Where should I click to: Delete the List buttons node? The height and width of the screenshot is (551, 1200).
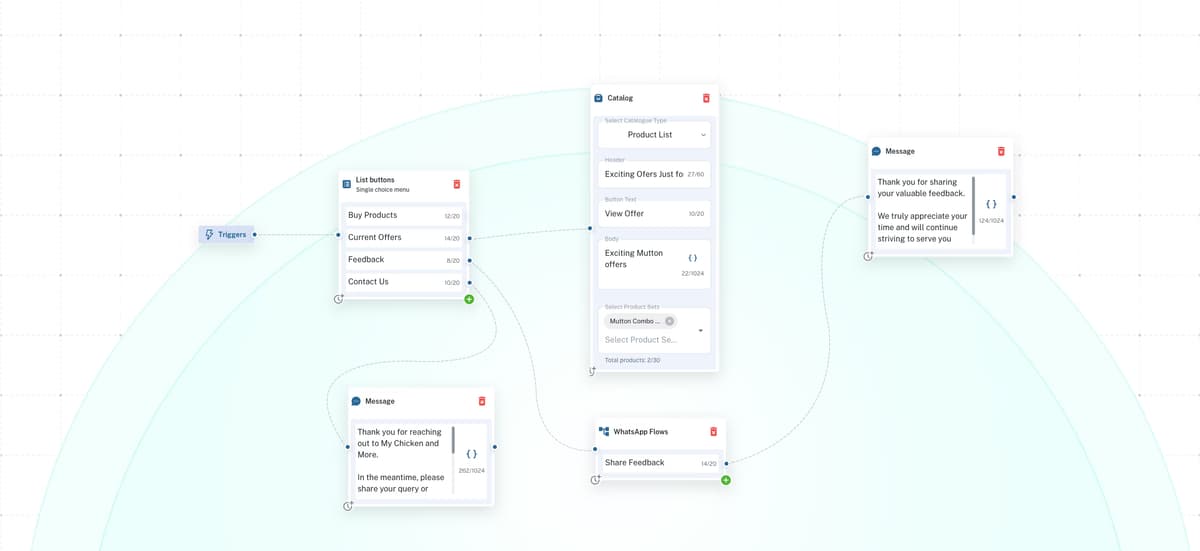(x=457, y=184)
